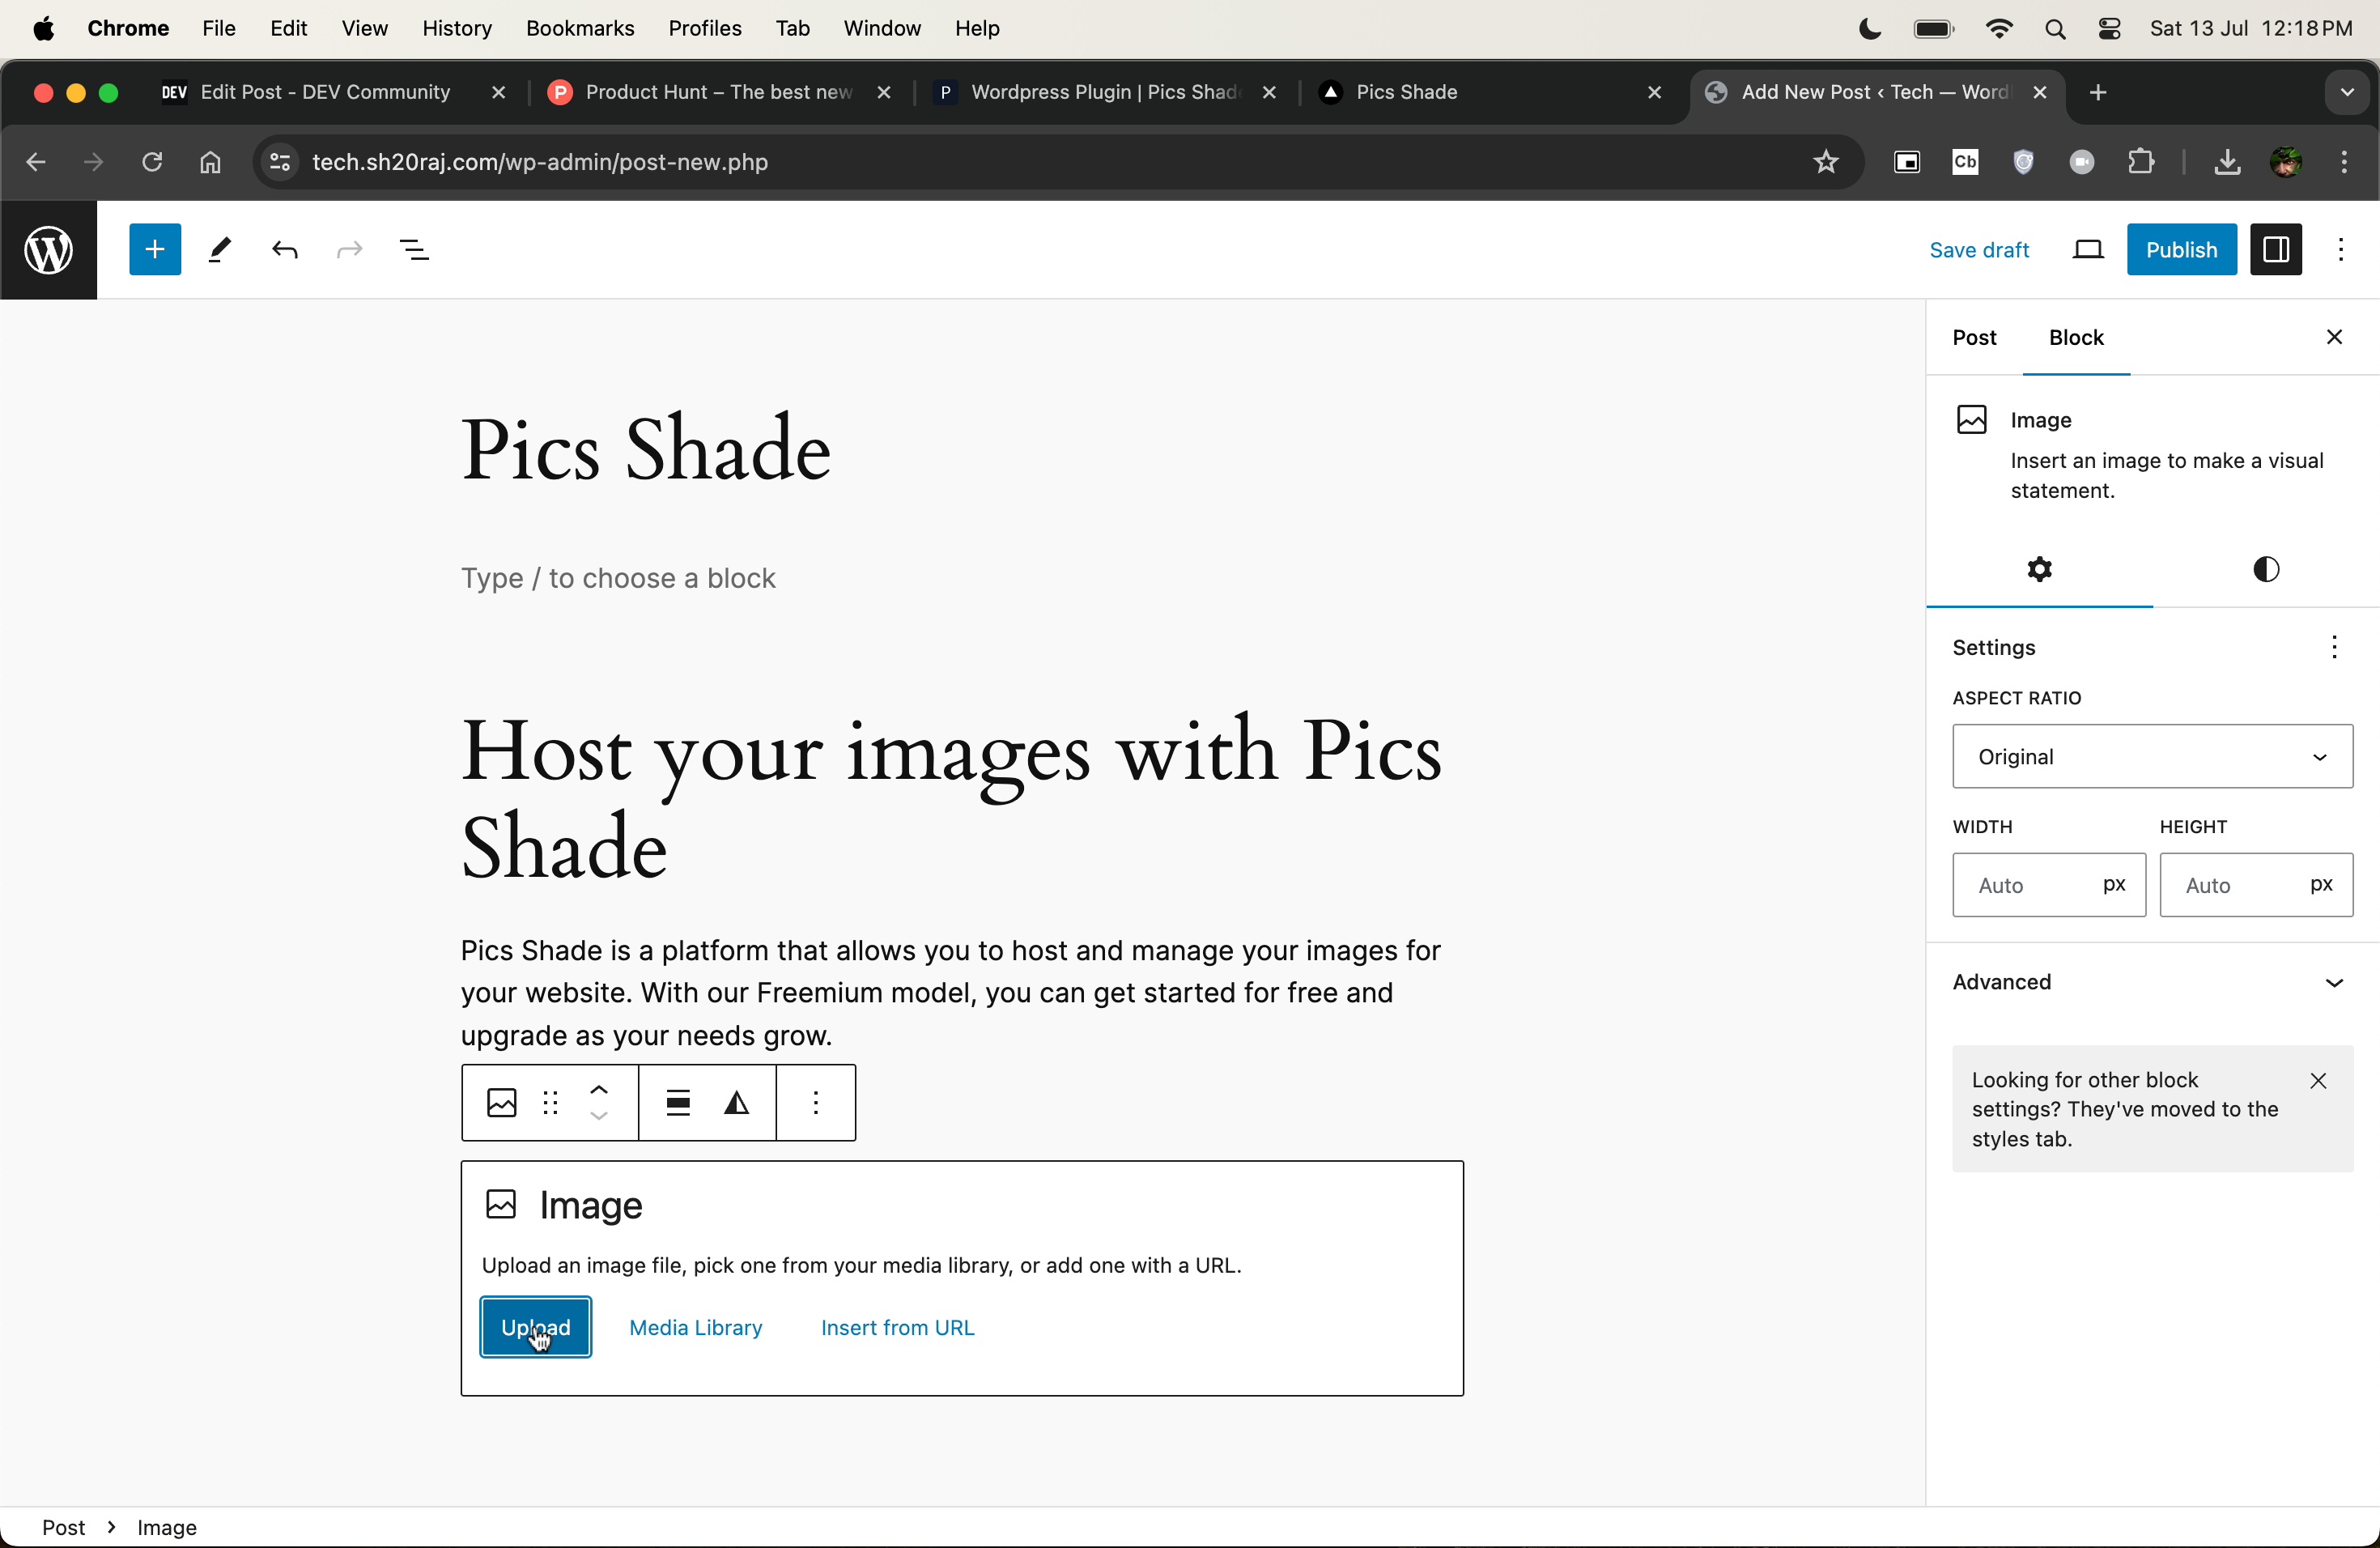Open the History menu in menu bar
Screen dimensions: 2380x1548
pos(456,28)
